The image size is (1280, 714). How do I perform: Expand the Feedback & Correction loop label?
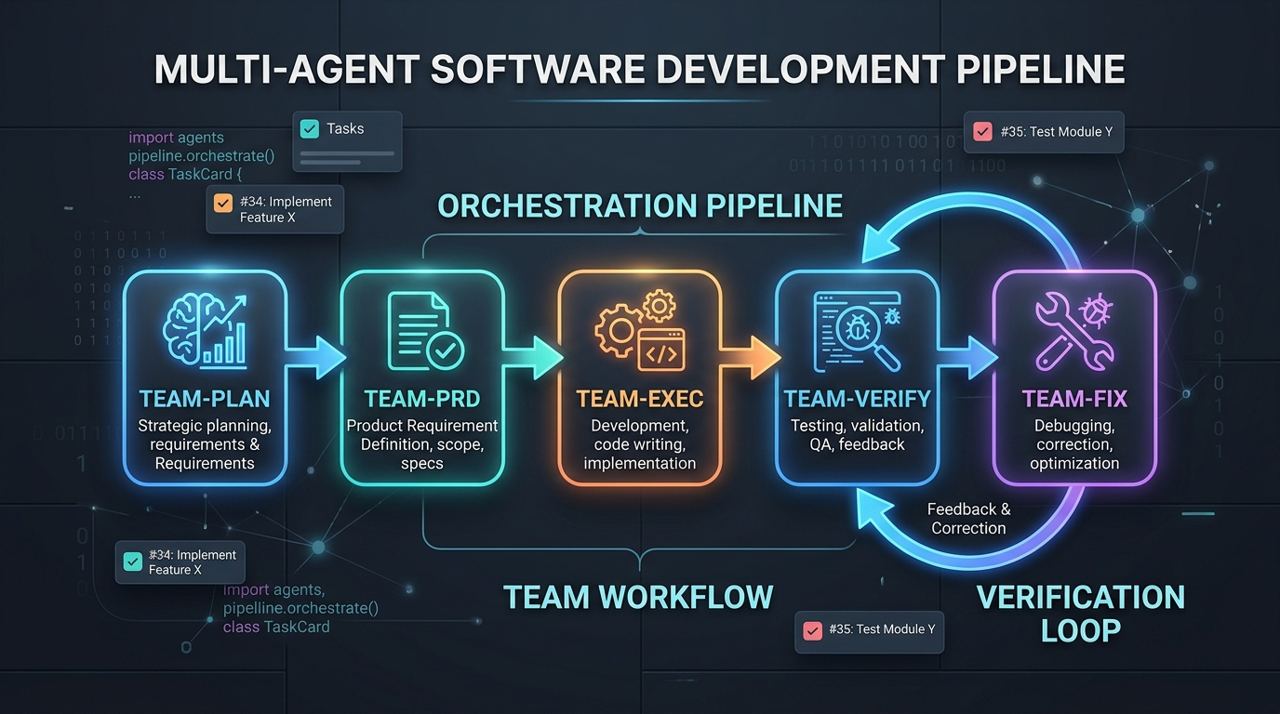[x=967, y=518]
